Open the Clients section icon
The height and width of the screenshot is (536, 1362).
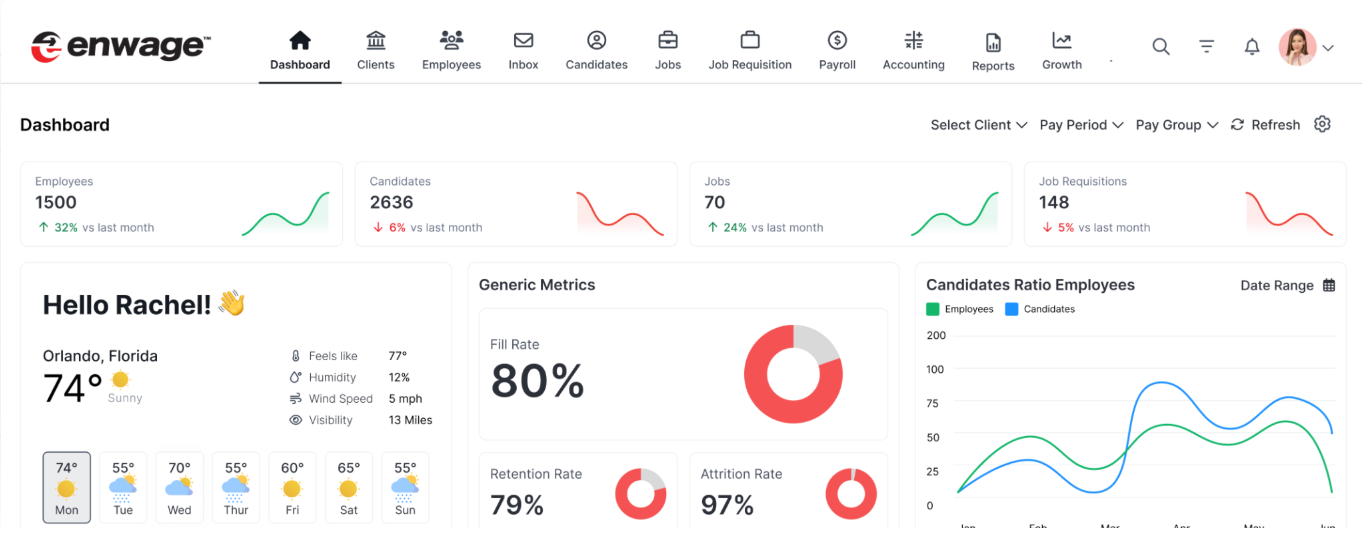point(376,41)
